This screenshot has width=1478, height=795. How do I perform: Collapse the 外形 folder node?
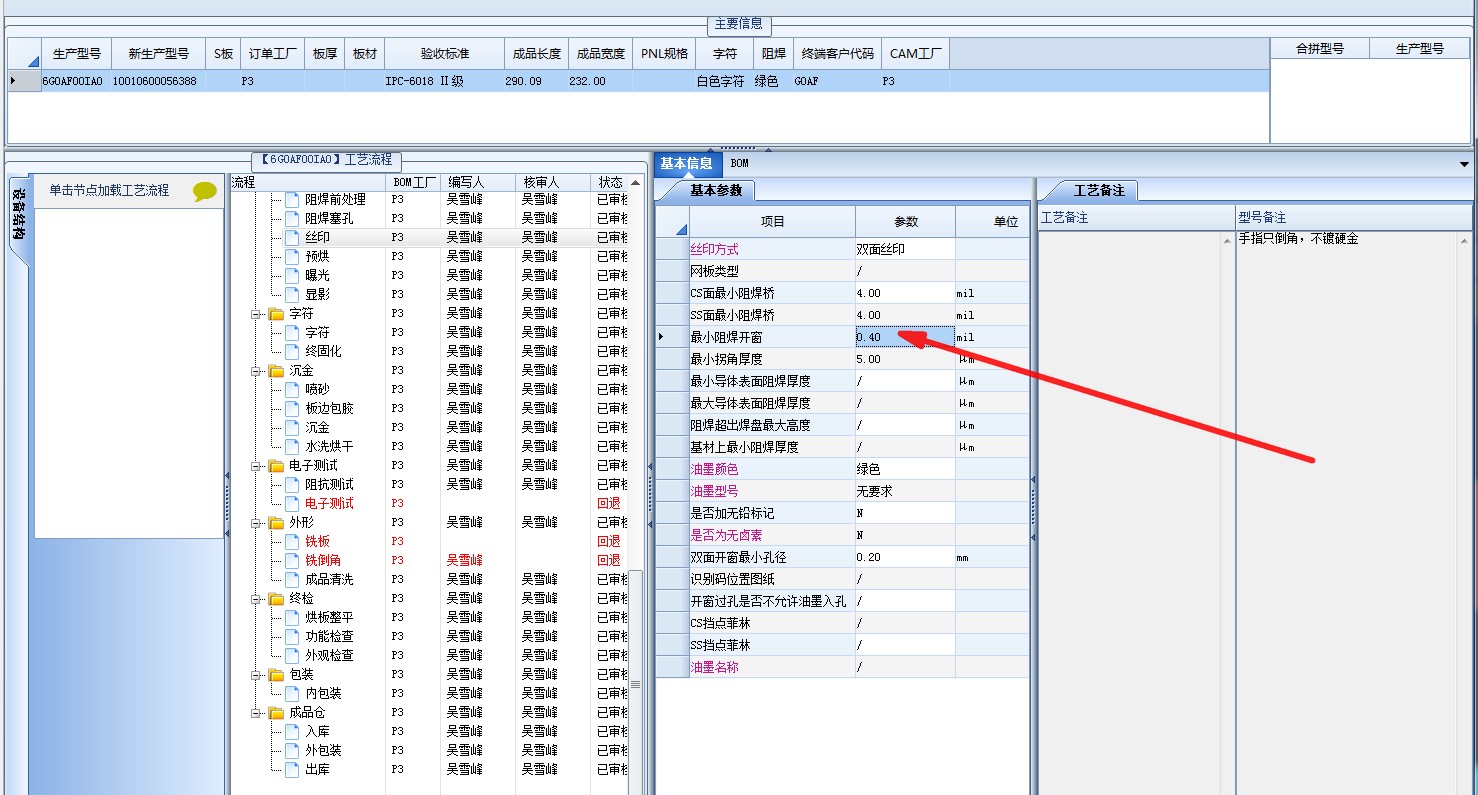(x=257, y=523)
